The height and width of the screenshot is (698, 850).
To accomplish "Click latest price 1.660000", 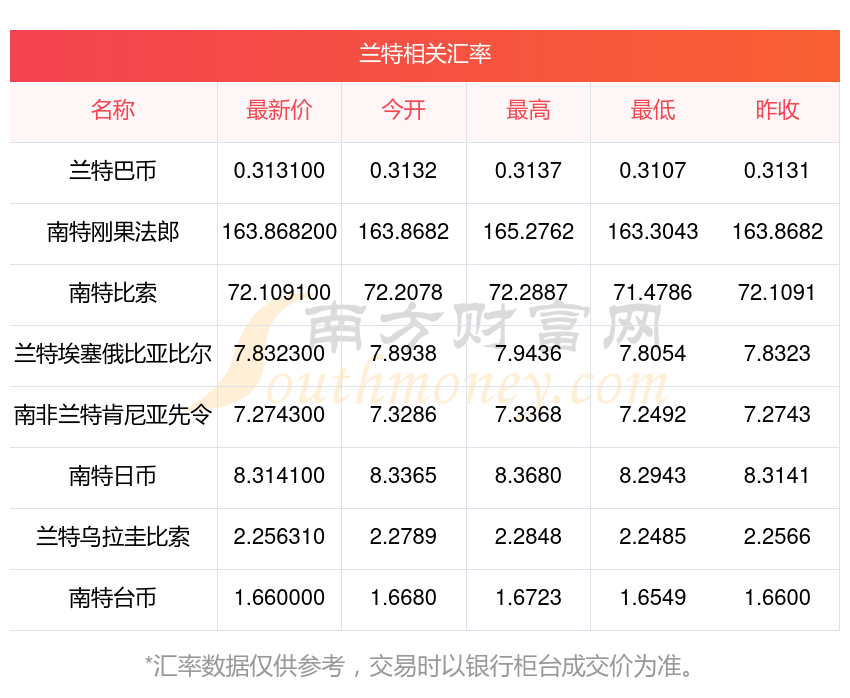I will tap(279, 598).
